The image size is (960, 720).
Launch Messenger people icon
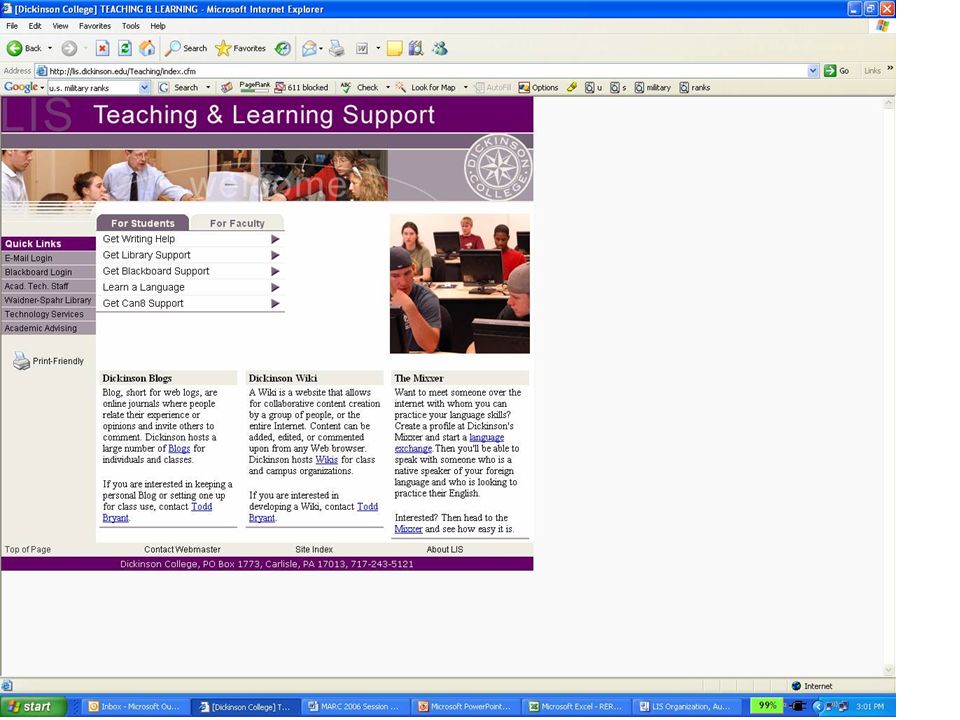point(440,48)
